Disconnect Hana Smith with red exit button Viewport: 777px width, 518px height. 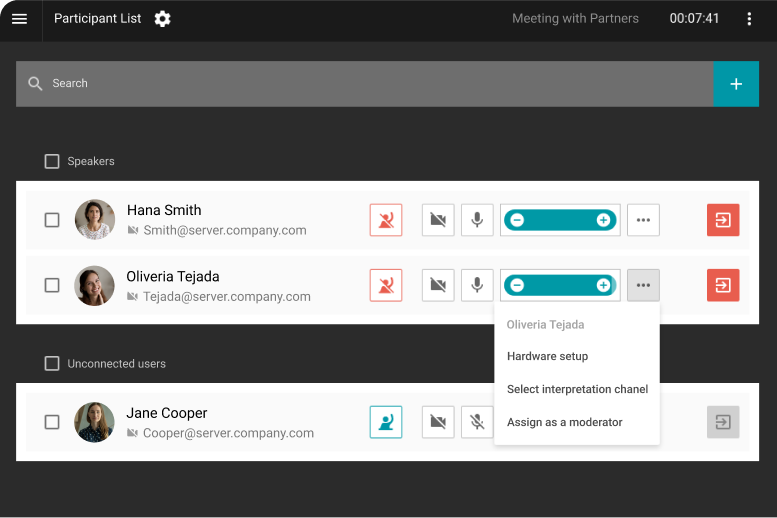[x=722, y=220]
